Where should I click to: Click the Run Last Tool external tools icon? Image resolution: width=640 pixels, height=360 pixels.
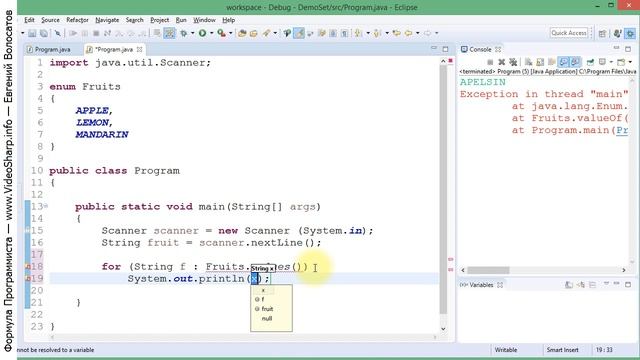tap(221, 33)
